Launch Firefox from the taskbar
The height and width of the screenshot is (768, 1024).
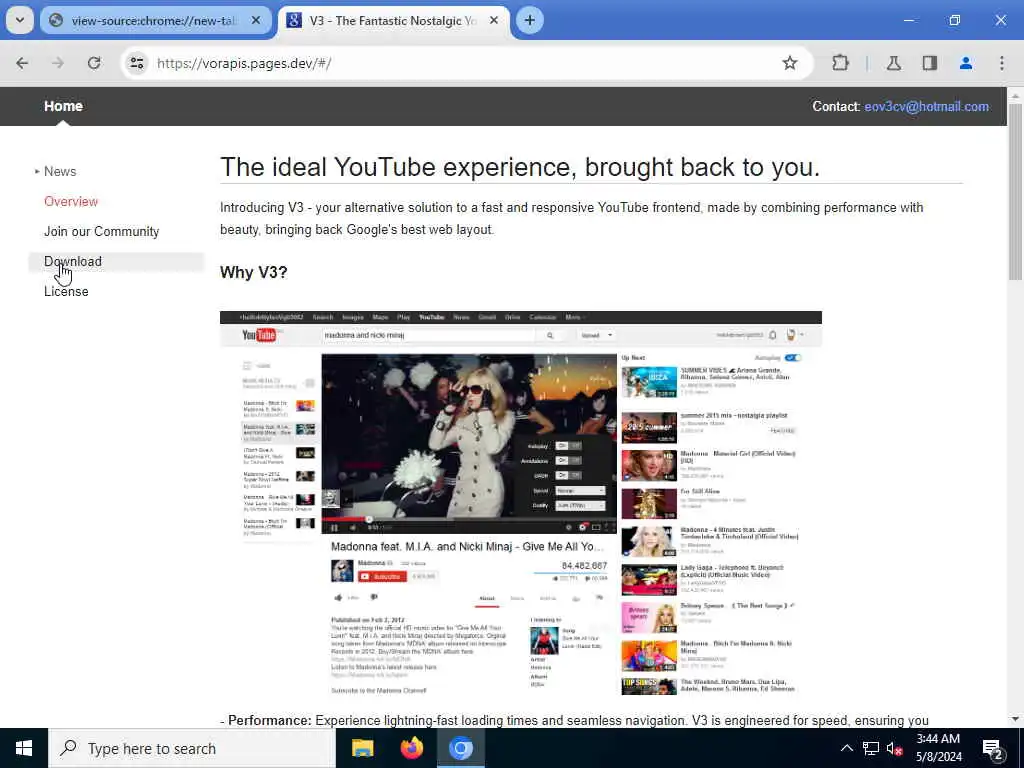[x=411, y=748]
